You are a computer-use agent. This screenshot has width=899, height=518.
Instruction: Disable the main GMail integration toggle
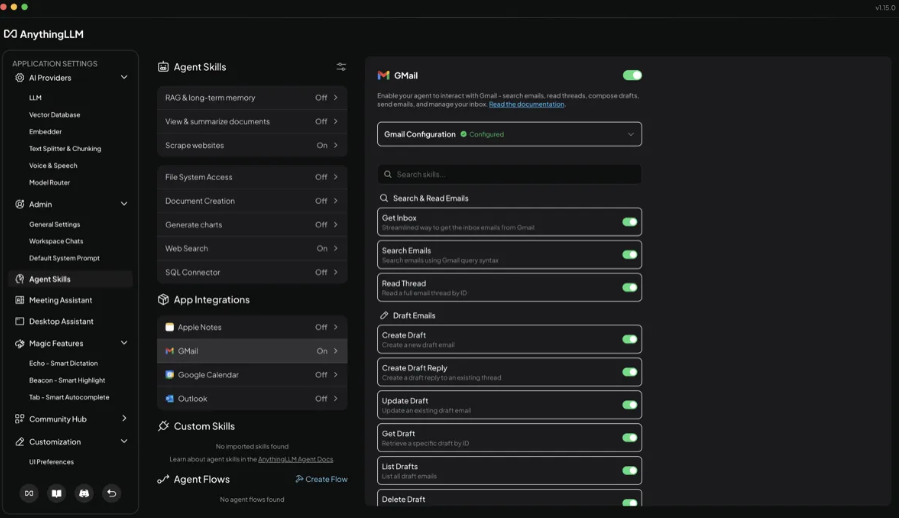pos(632,75)
